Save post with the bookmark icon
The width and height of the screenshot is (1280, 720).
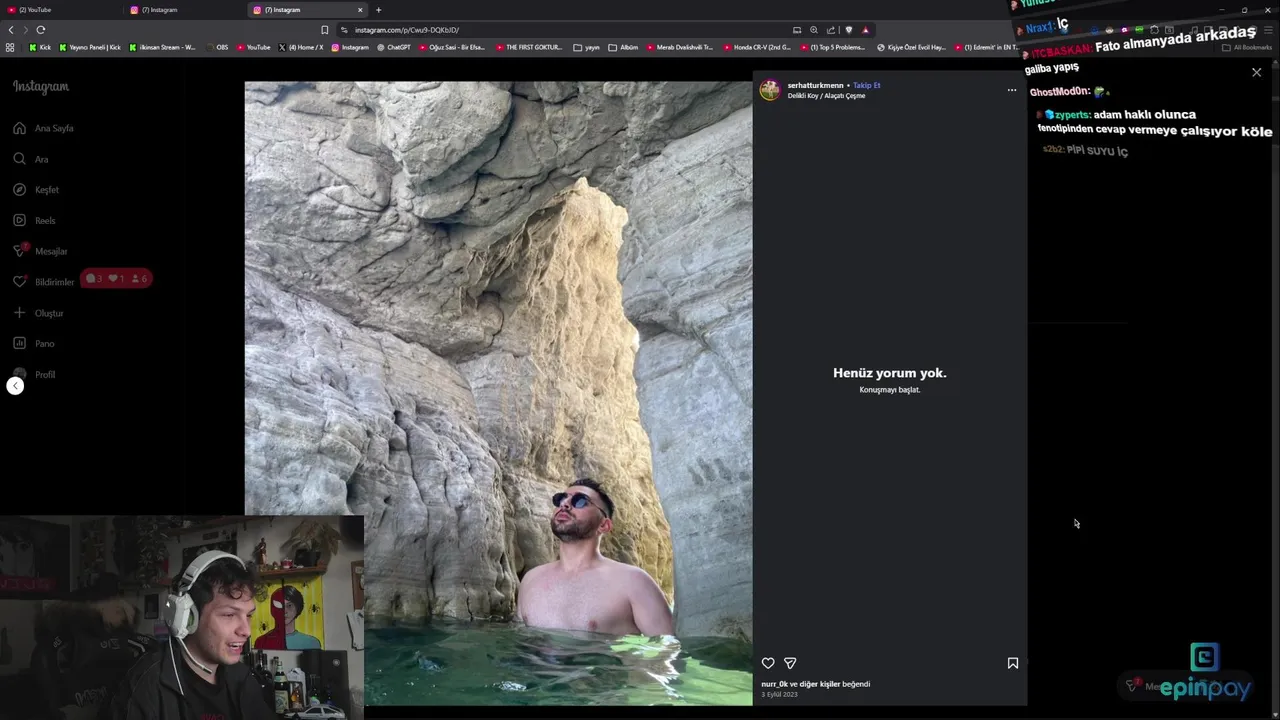(x=1013, y=663)
